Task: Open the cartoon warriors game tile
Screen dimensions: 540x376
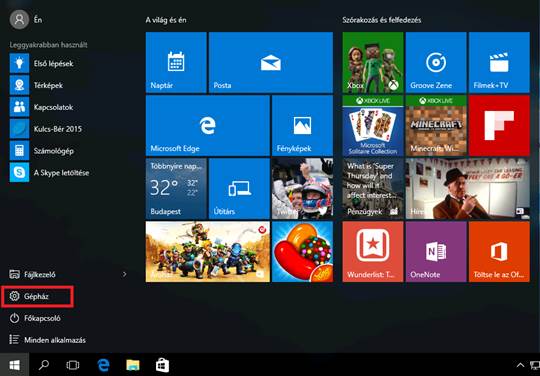Action: [208, 252]
